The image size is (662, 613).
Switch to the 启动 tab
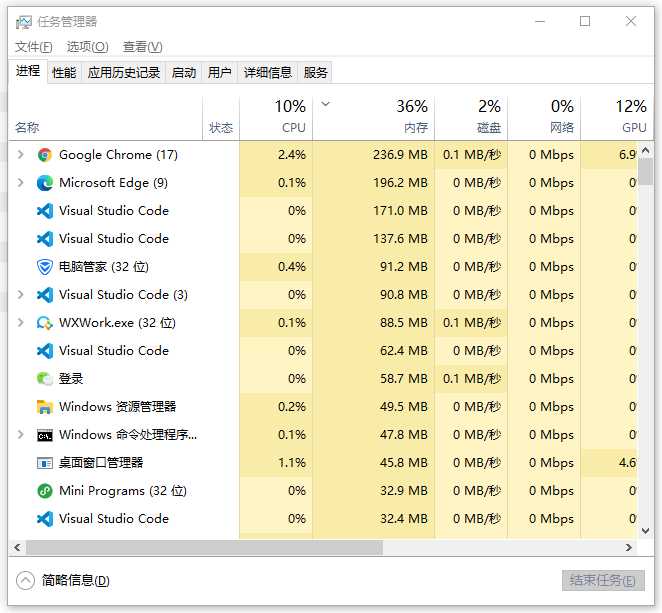click(184, 73)
